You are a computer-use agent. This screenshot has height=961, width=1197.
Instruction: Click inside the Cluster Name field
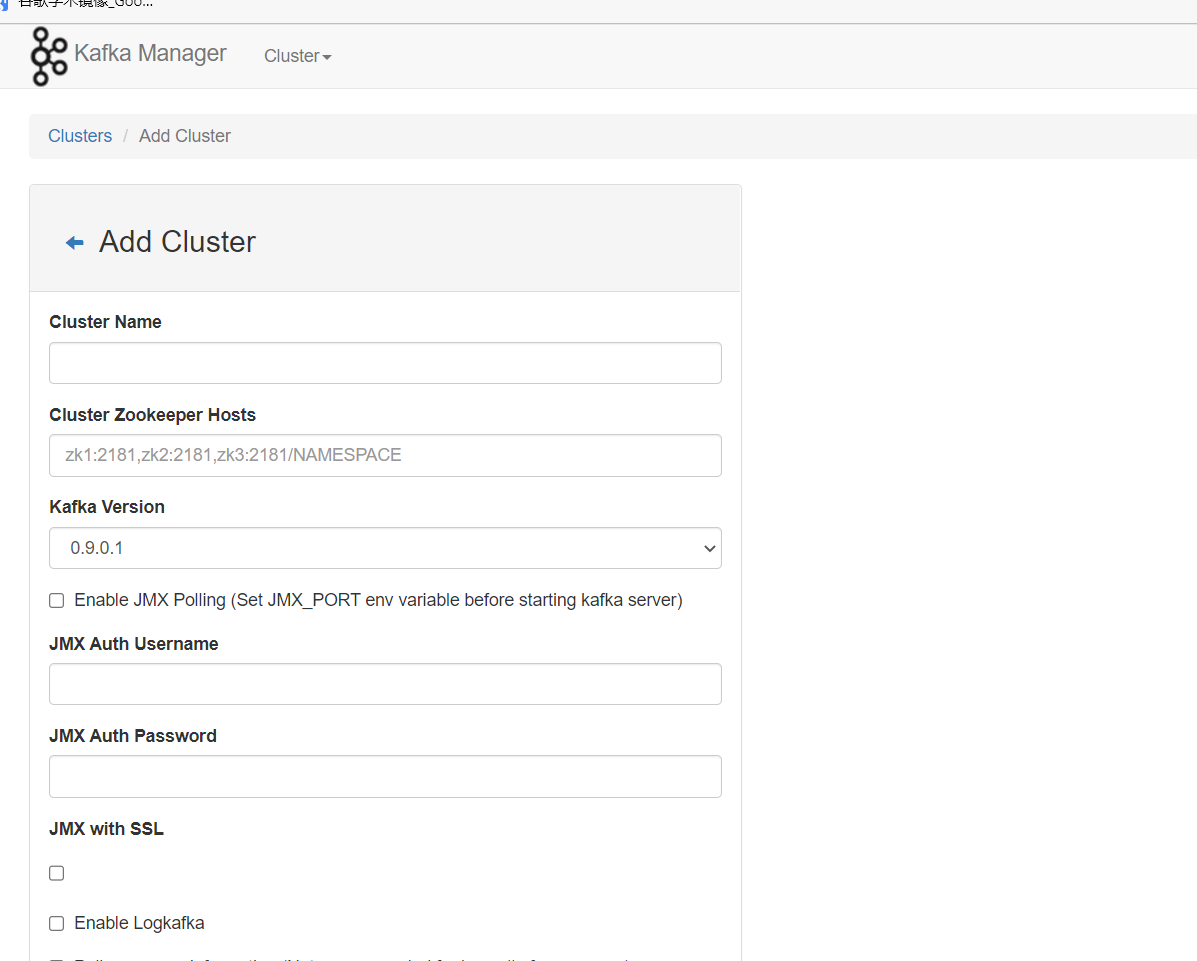pyautogui.click(x=385, y=363)
